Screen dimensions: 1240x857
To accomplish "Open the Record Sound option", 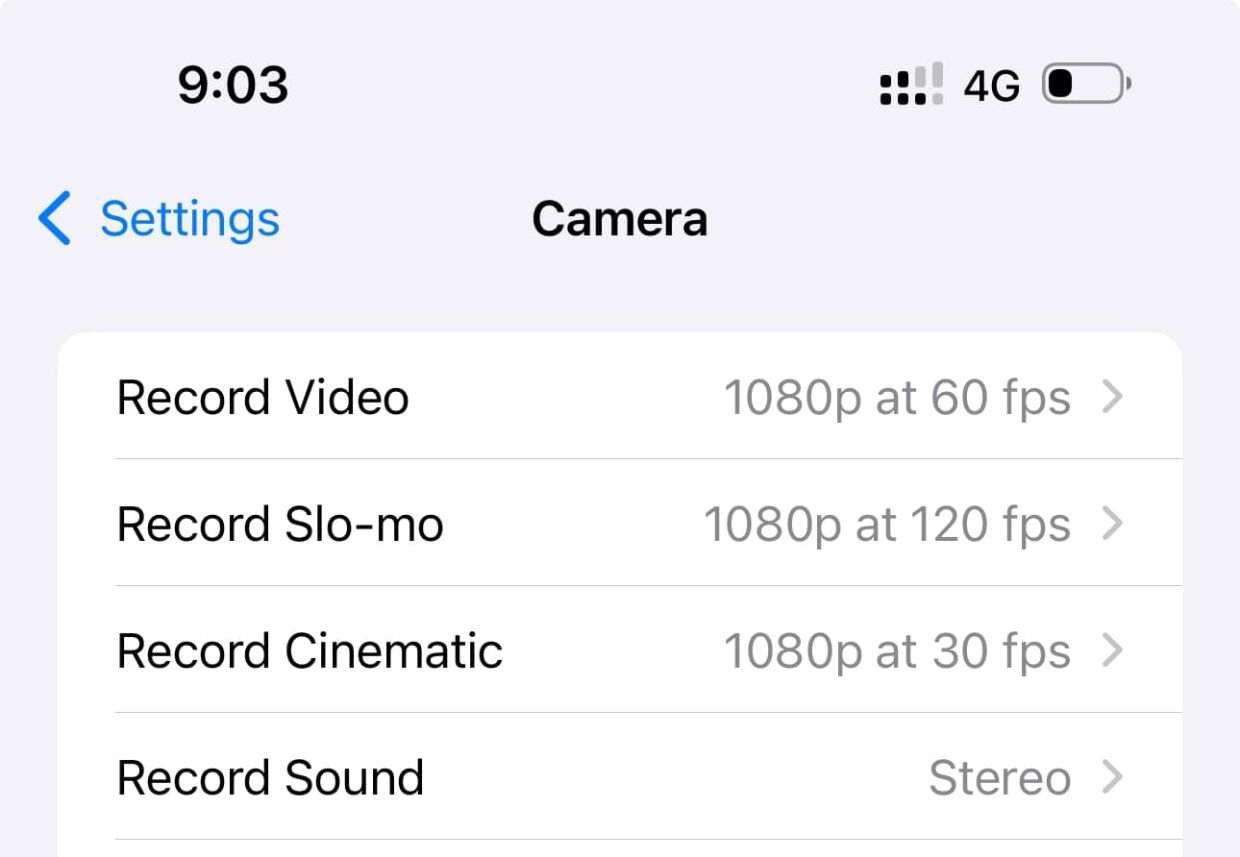I will point(270,779).
